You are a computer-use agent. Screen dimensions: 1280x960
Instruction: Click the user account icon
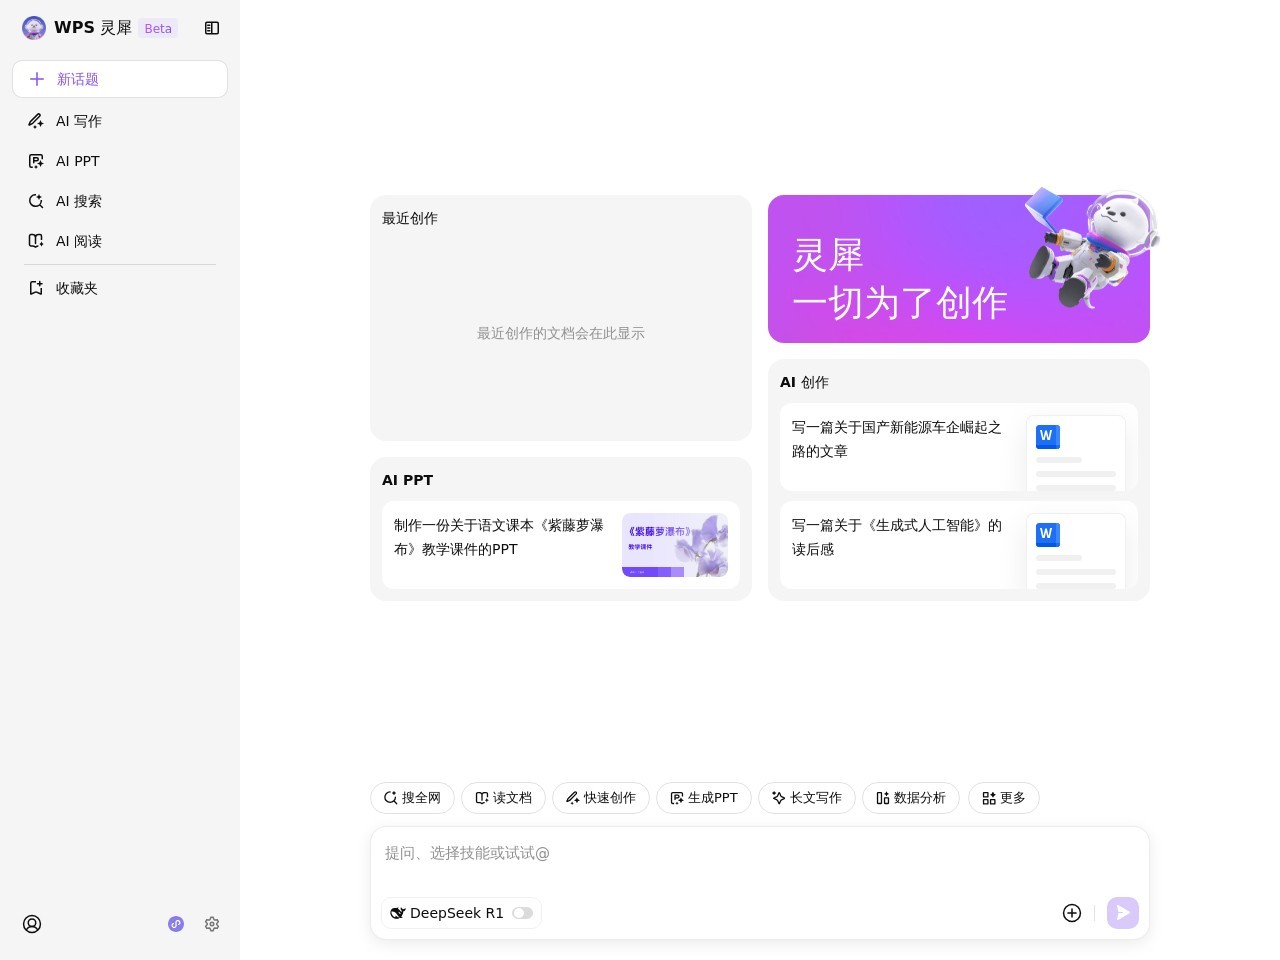pos(32,924)
